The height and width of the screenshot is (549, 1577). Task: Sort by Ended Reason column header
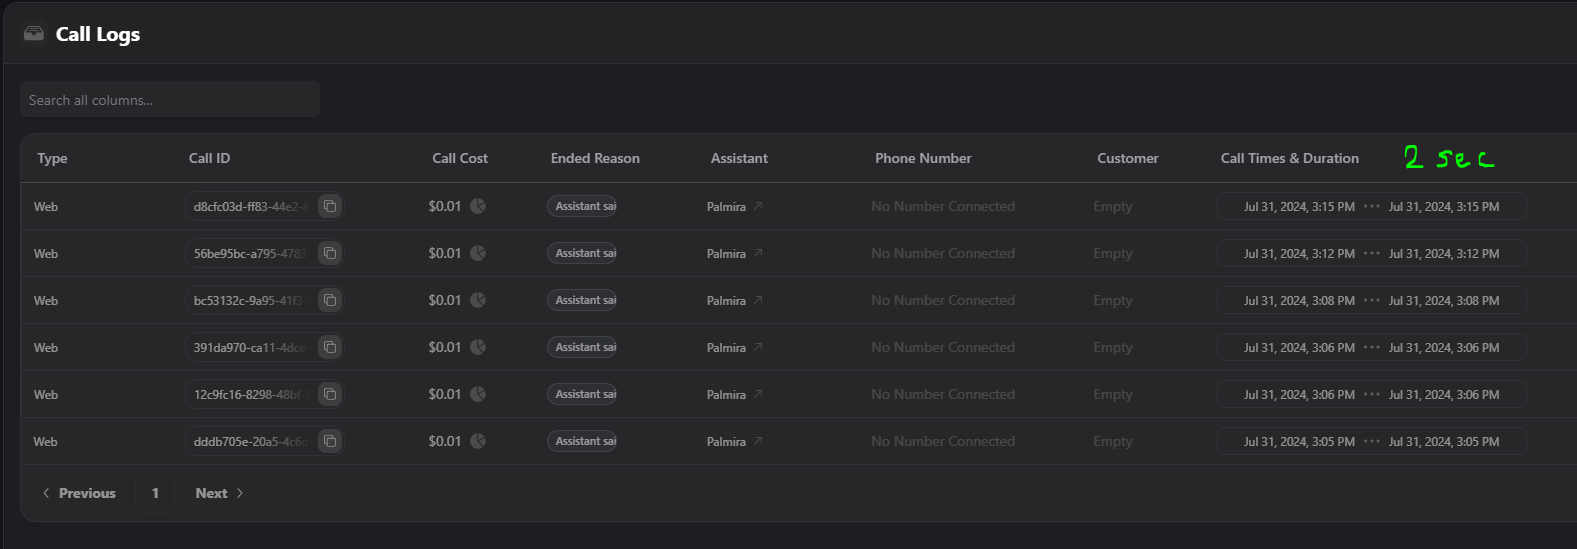[x=595, y=158]
